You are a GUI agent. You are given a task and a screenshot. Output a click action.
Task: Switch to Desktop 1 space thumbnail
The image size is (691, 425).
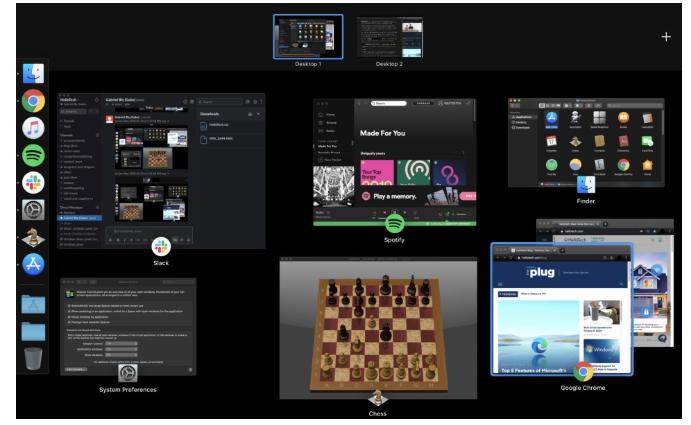click(308, 37)
